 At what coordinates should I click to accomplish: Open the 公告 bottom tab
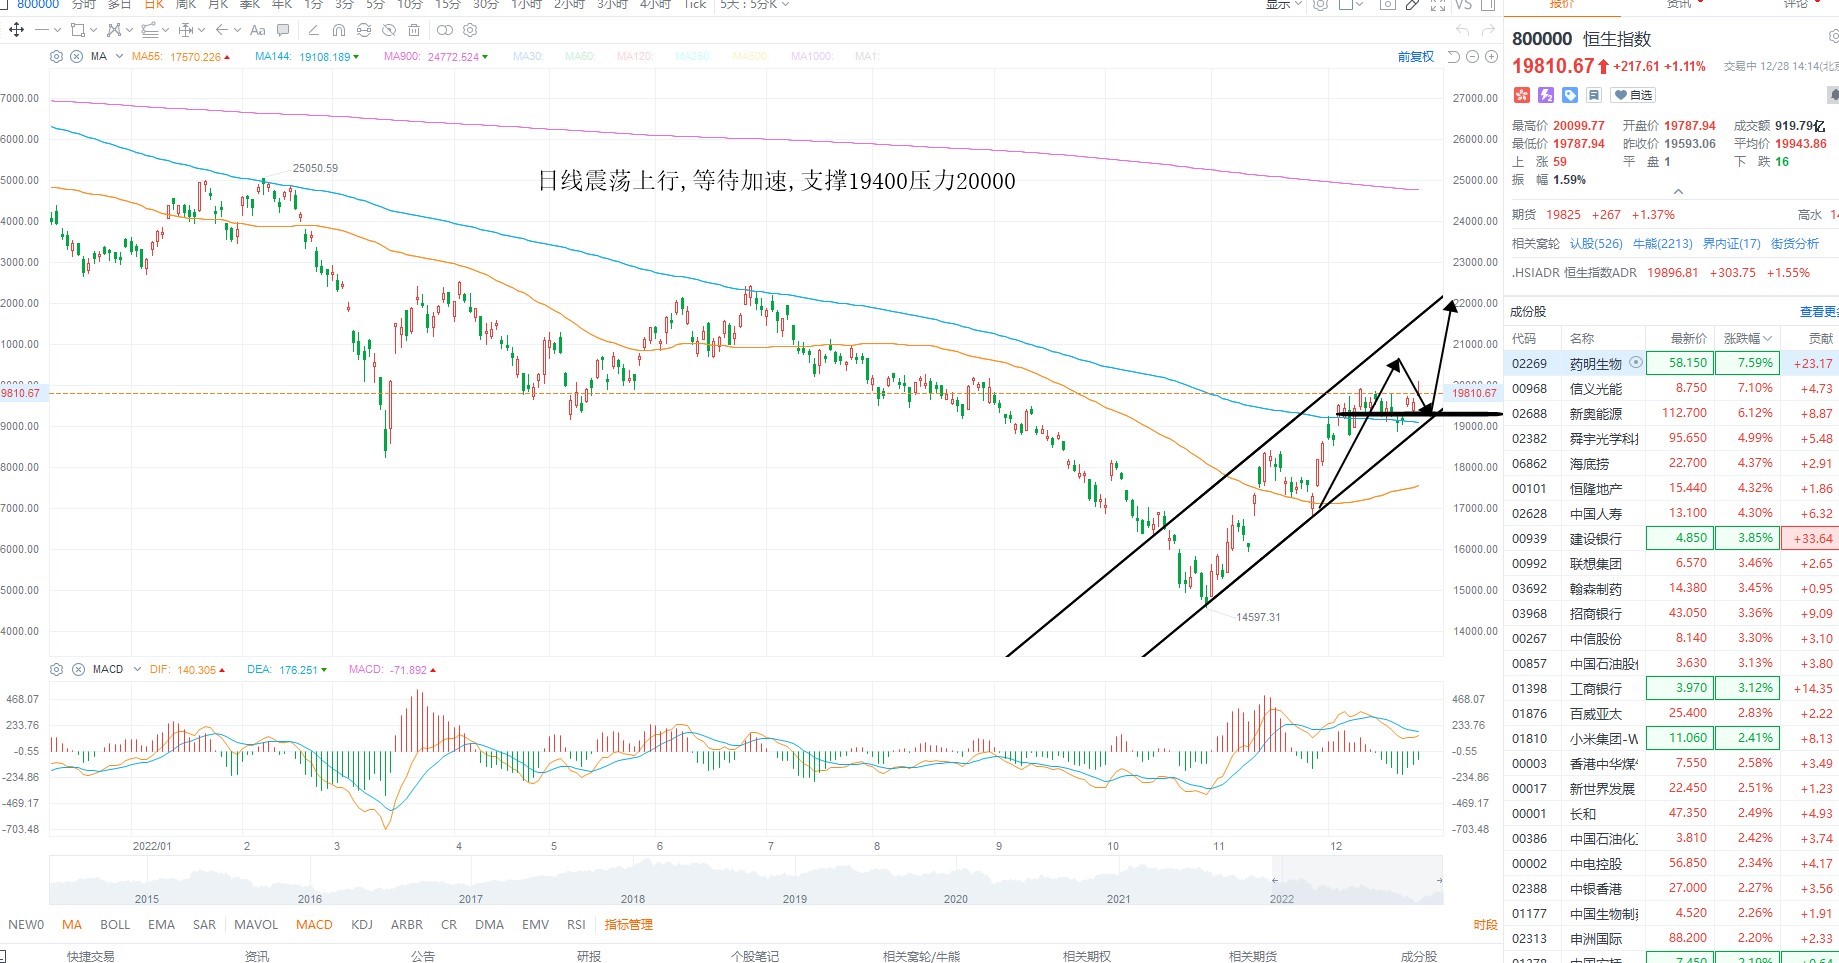[423, 956]
